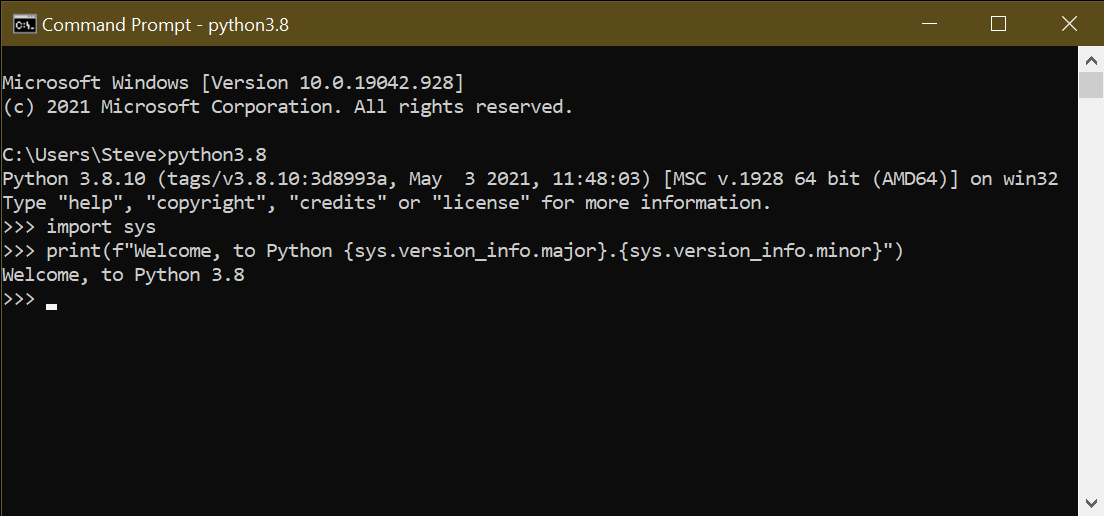The image size is (1104, 516).
Task: Click the Microsoft Corporation copyright line
Action: coord(288,107)
